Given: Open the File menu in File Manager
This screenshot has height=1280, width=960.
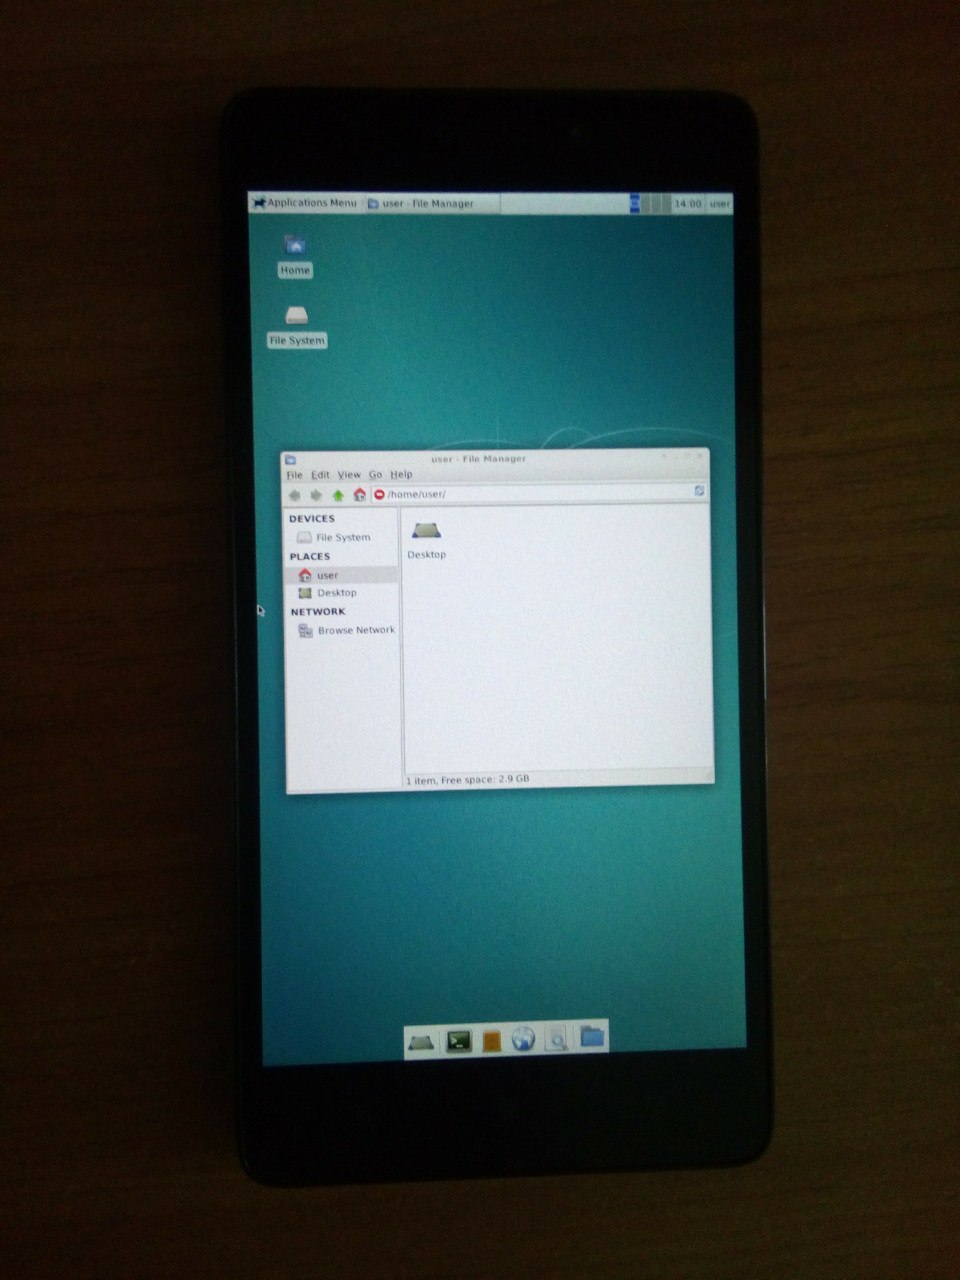Looking at the screenshot, I should (x=295, y=475).
